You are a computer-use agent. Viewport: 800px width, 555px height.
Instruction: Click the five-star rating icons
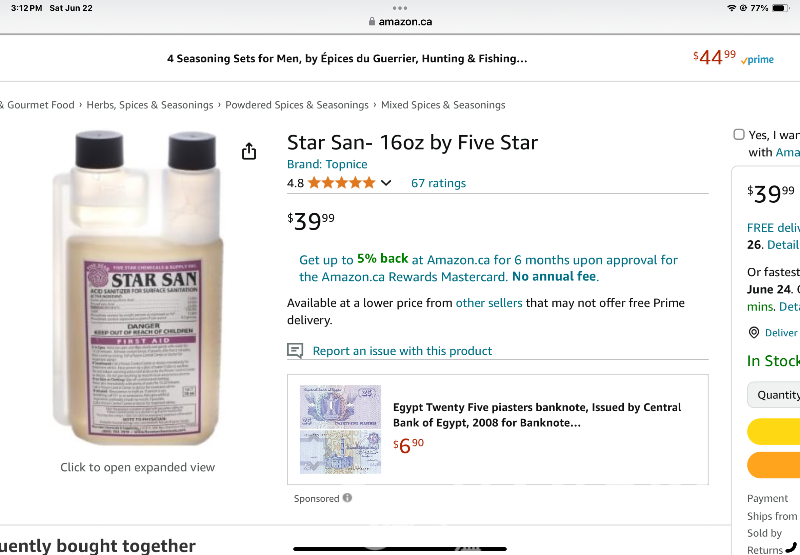341,183
